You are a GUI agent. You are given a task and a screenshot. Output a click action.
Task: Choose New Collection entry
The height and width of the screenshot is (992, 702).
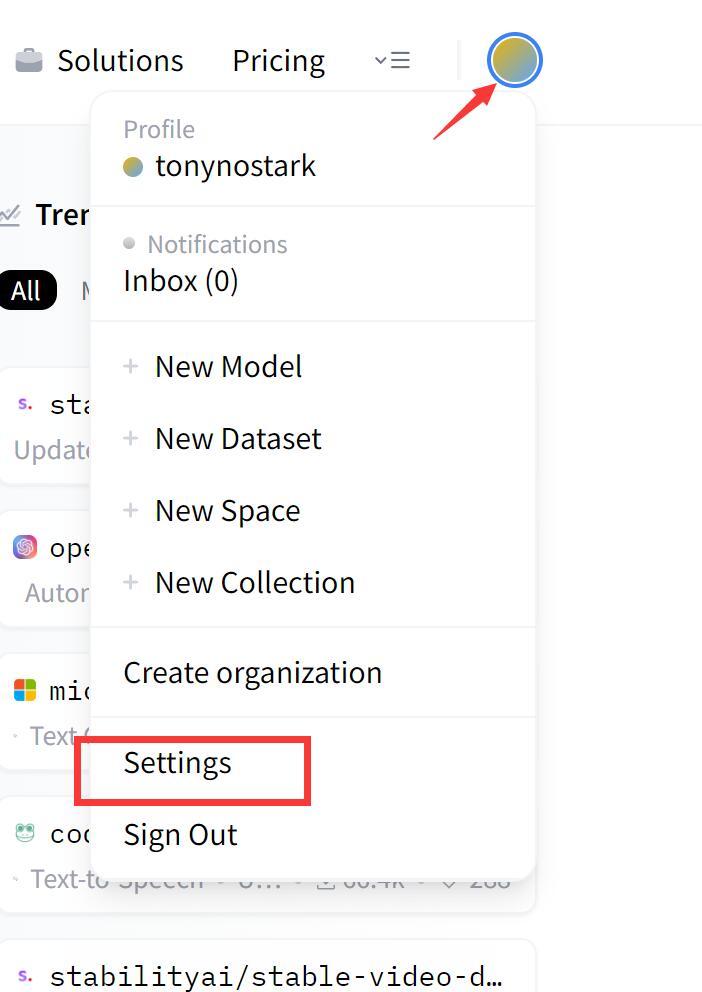256,582
